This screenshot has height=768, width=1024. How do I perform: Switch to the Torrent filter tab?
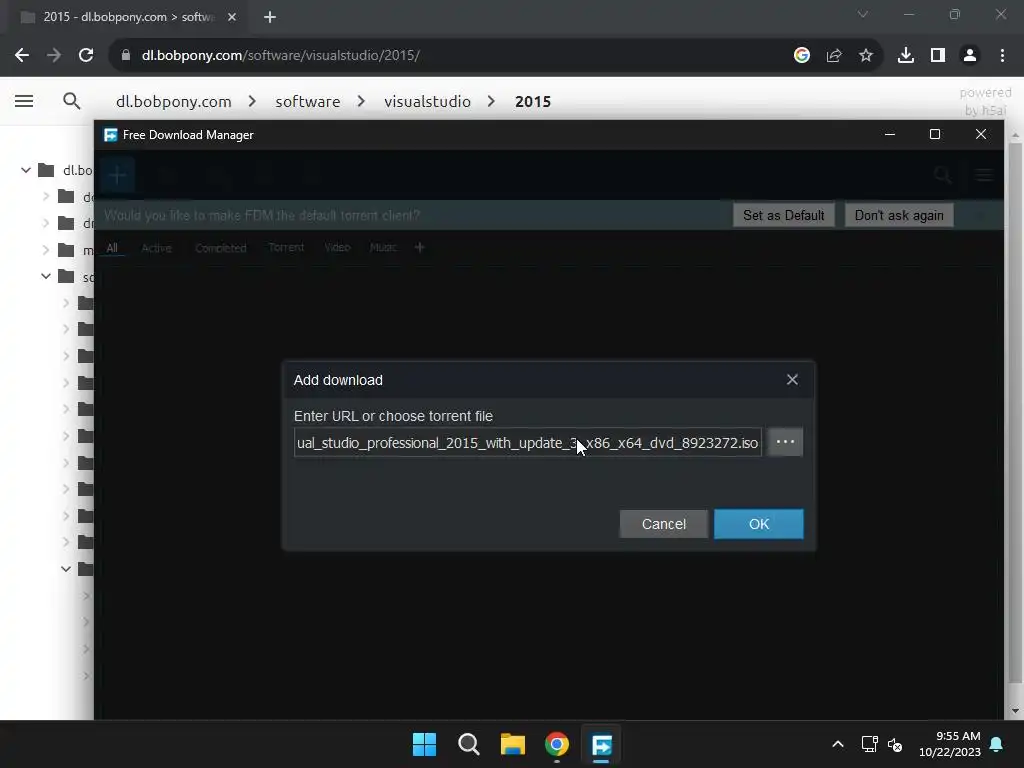tap(286, 248)
